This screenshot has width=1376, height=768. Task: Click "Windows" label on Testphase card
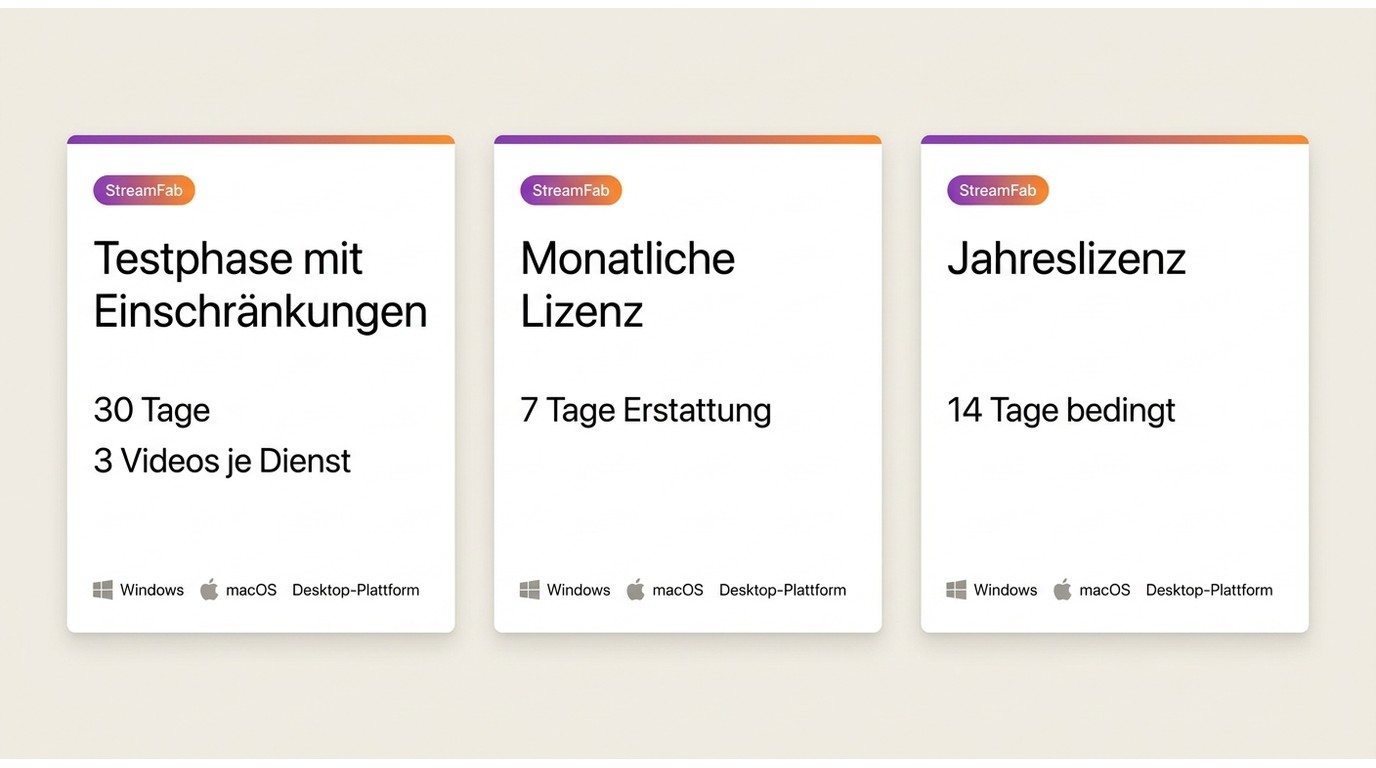tap(152, 590)
